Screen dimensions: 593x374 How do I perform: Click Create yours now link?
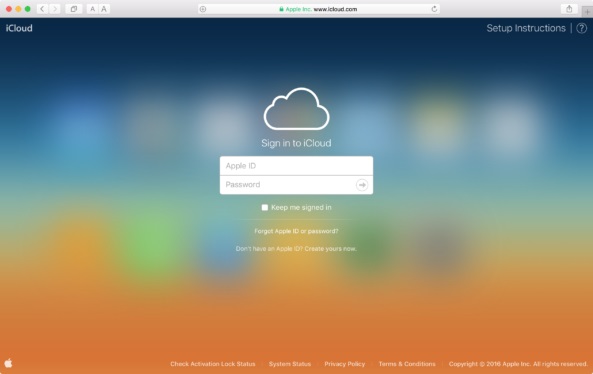pyautogui.click(x=331, y=249)
